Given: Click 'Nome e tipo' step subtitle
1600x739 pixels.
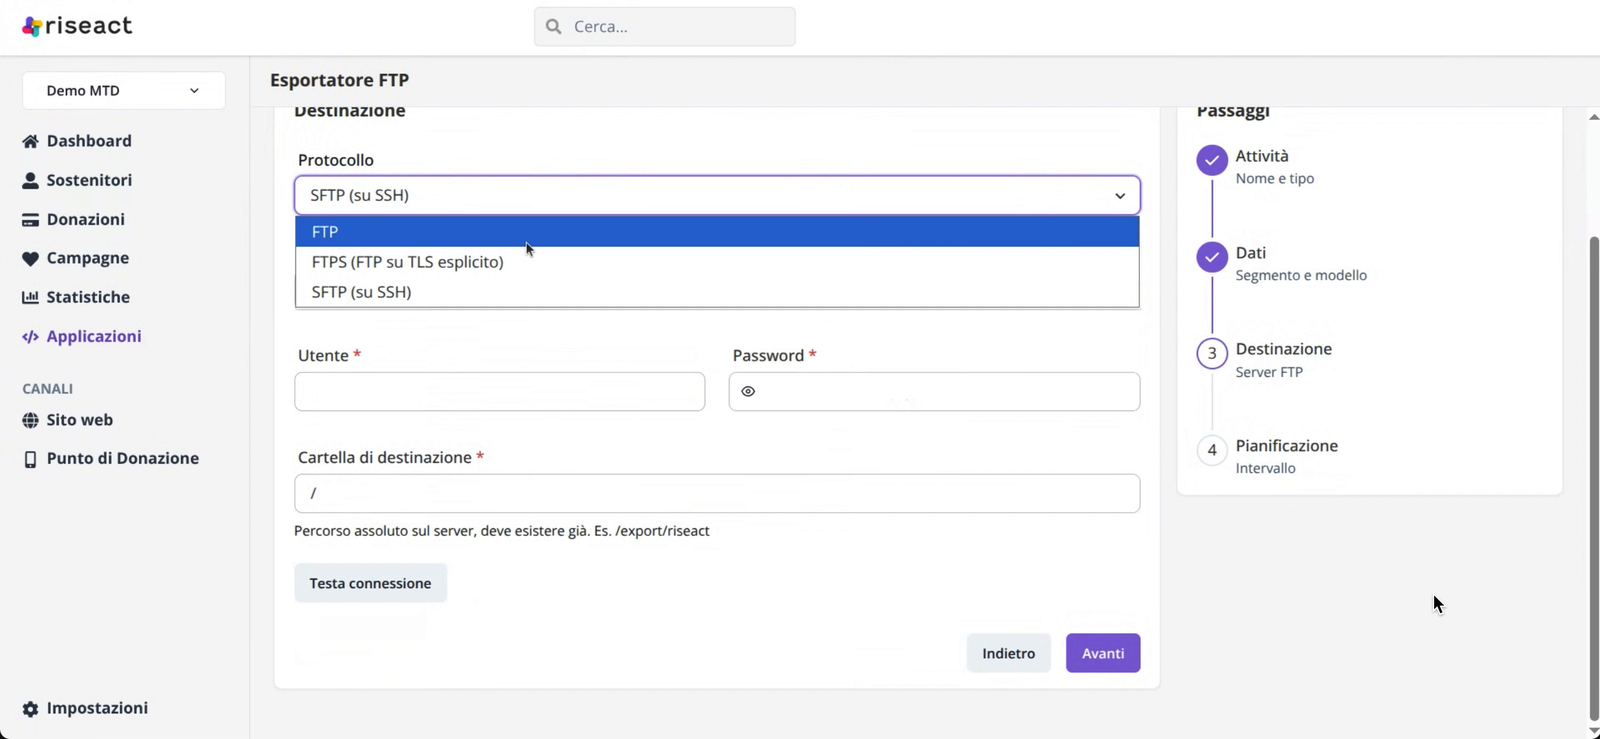Looking at the screenshot, I should pos(1275,179).
